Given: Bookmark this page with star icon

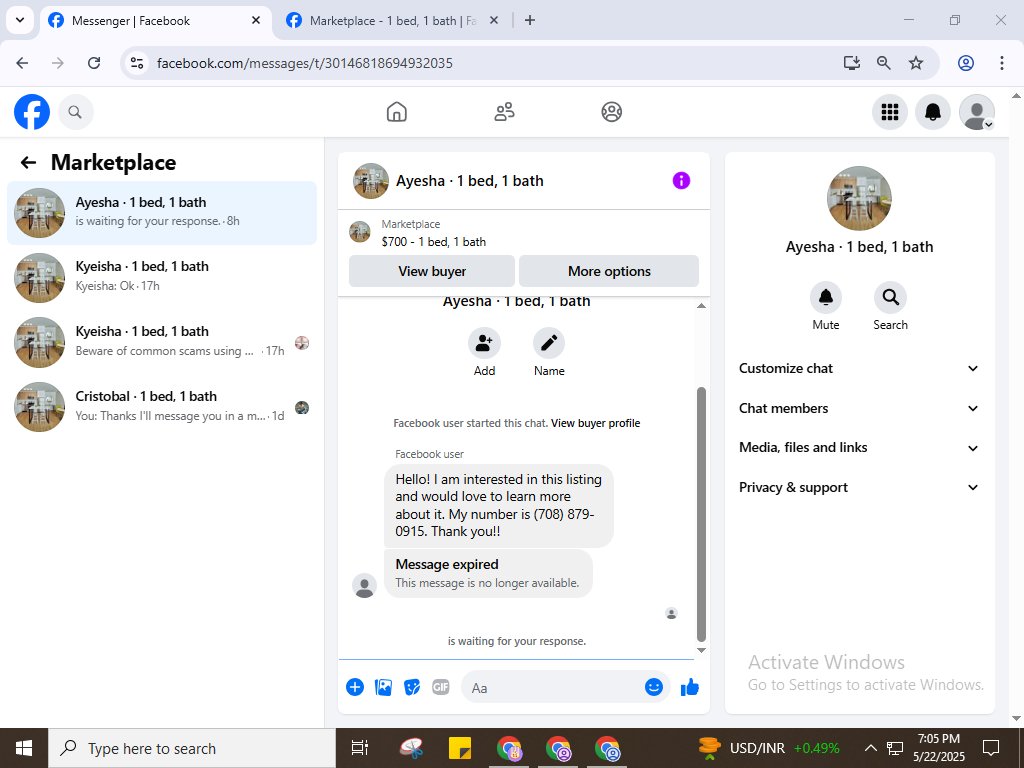Looking at the screenshot, I should [x=916, y=63].
